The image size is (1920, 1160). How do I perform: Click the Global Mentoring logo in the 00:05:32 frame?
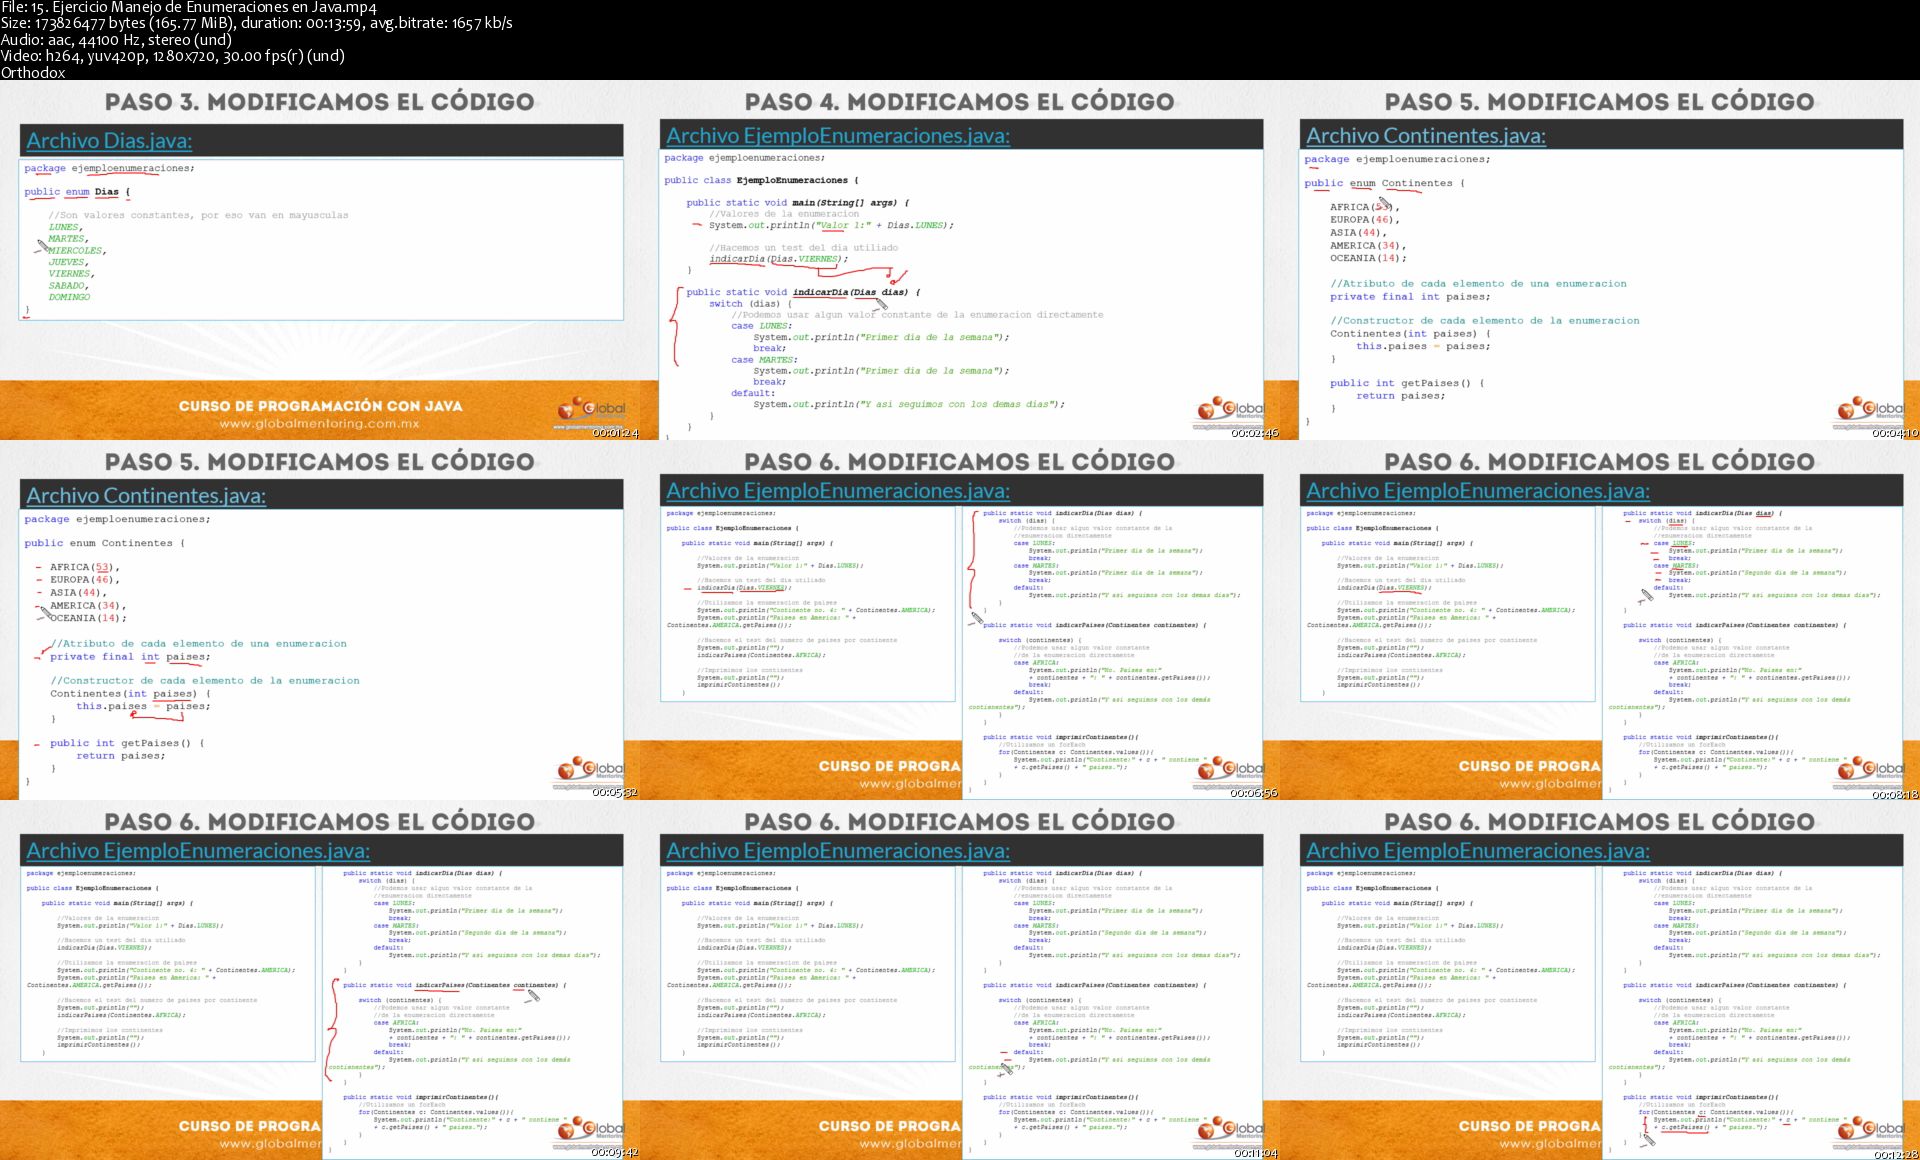590,771
